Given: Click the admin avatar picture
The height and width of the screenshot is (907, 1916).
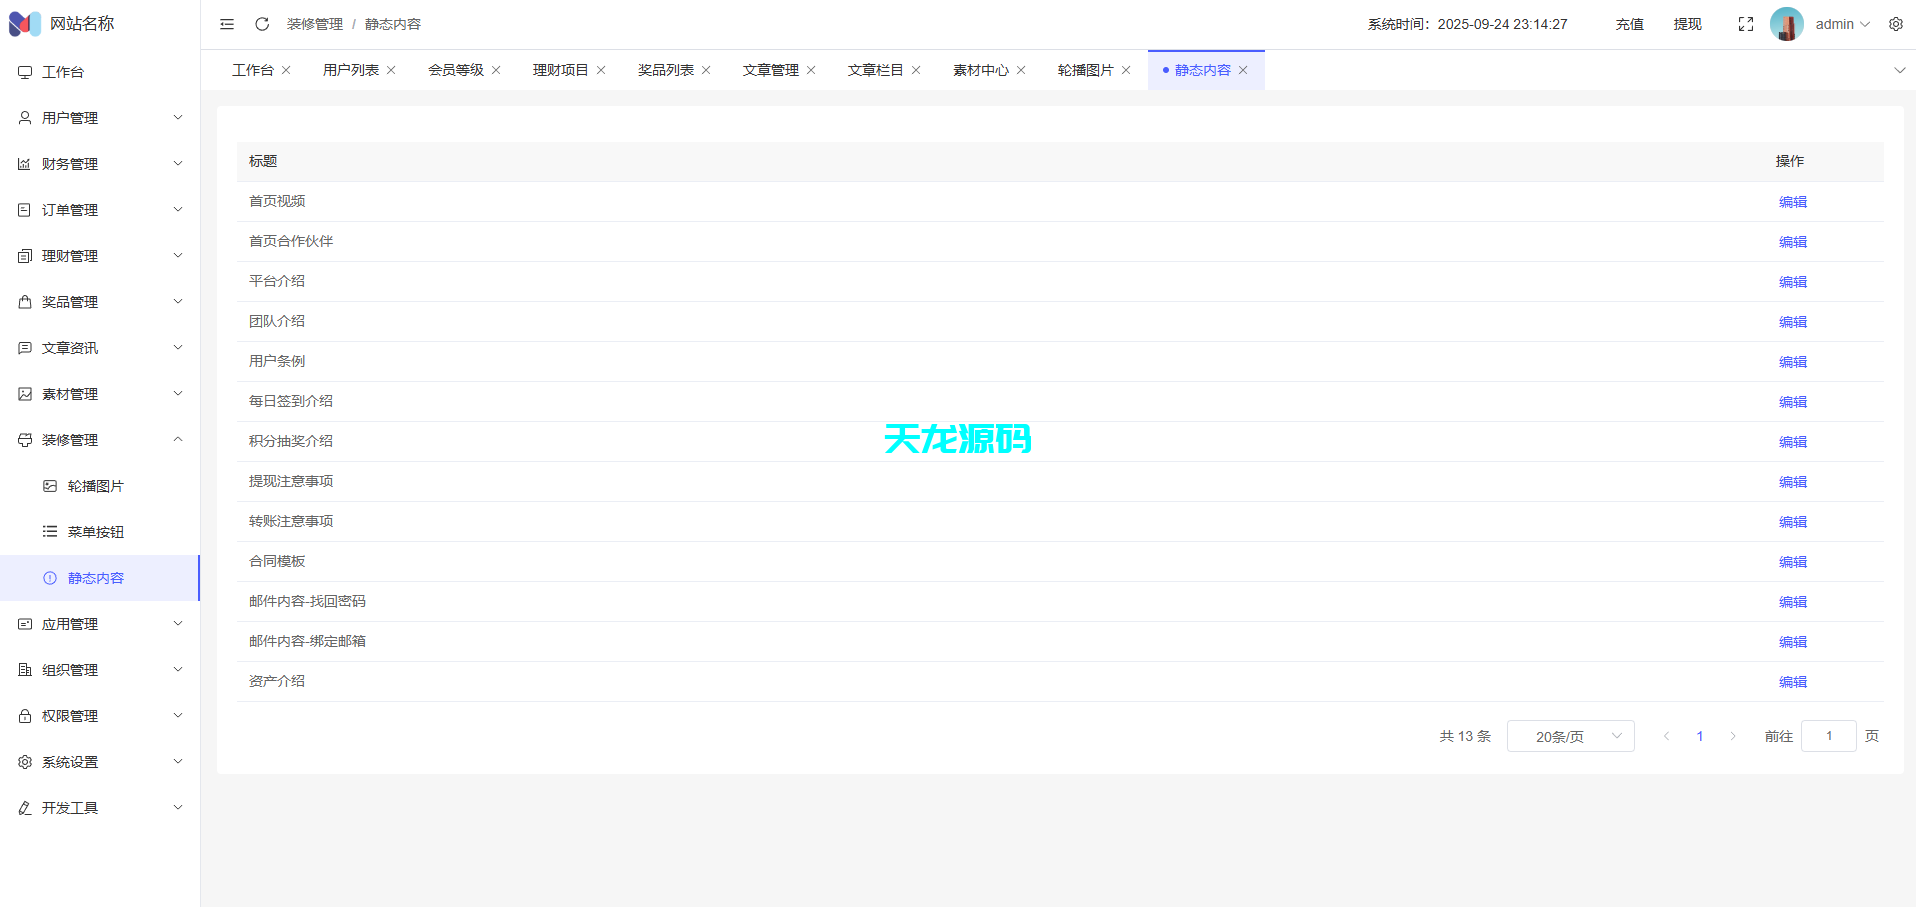Looking at the screenshot, I should [1786, 23].
